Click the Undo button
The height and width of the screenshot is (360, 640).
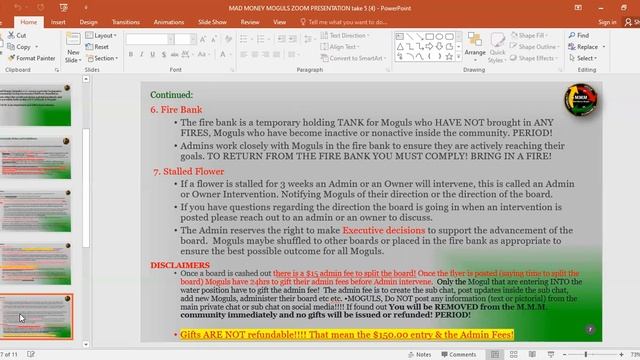[x=18, y=8]
